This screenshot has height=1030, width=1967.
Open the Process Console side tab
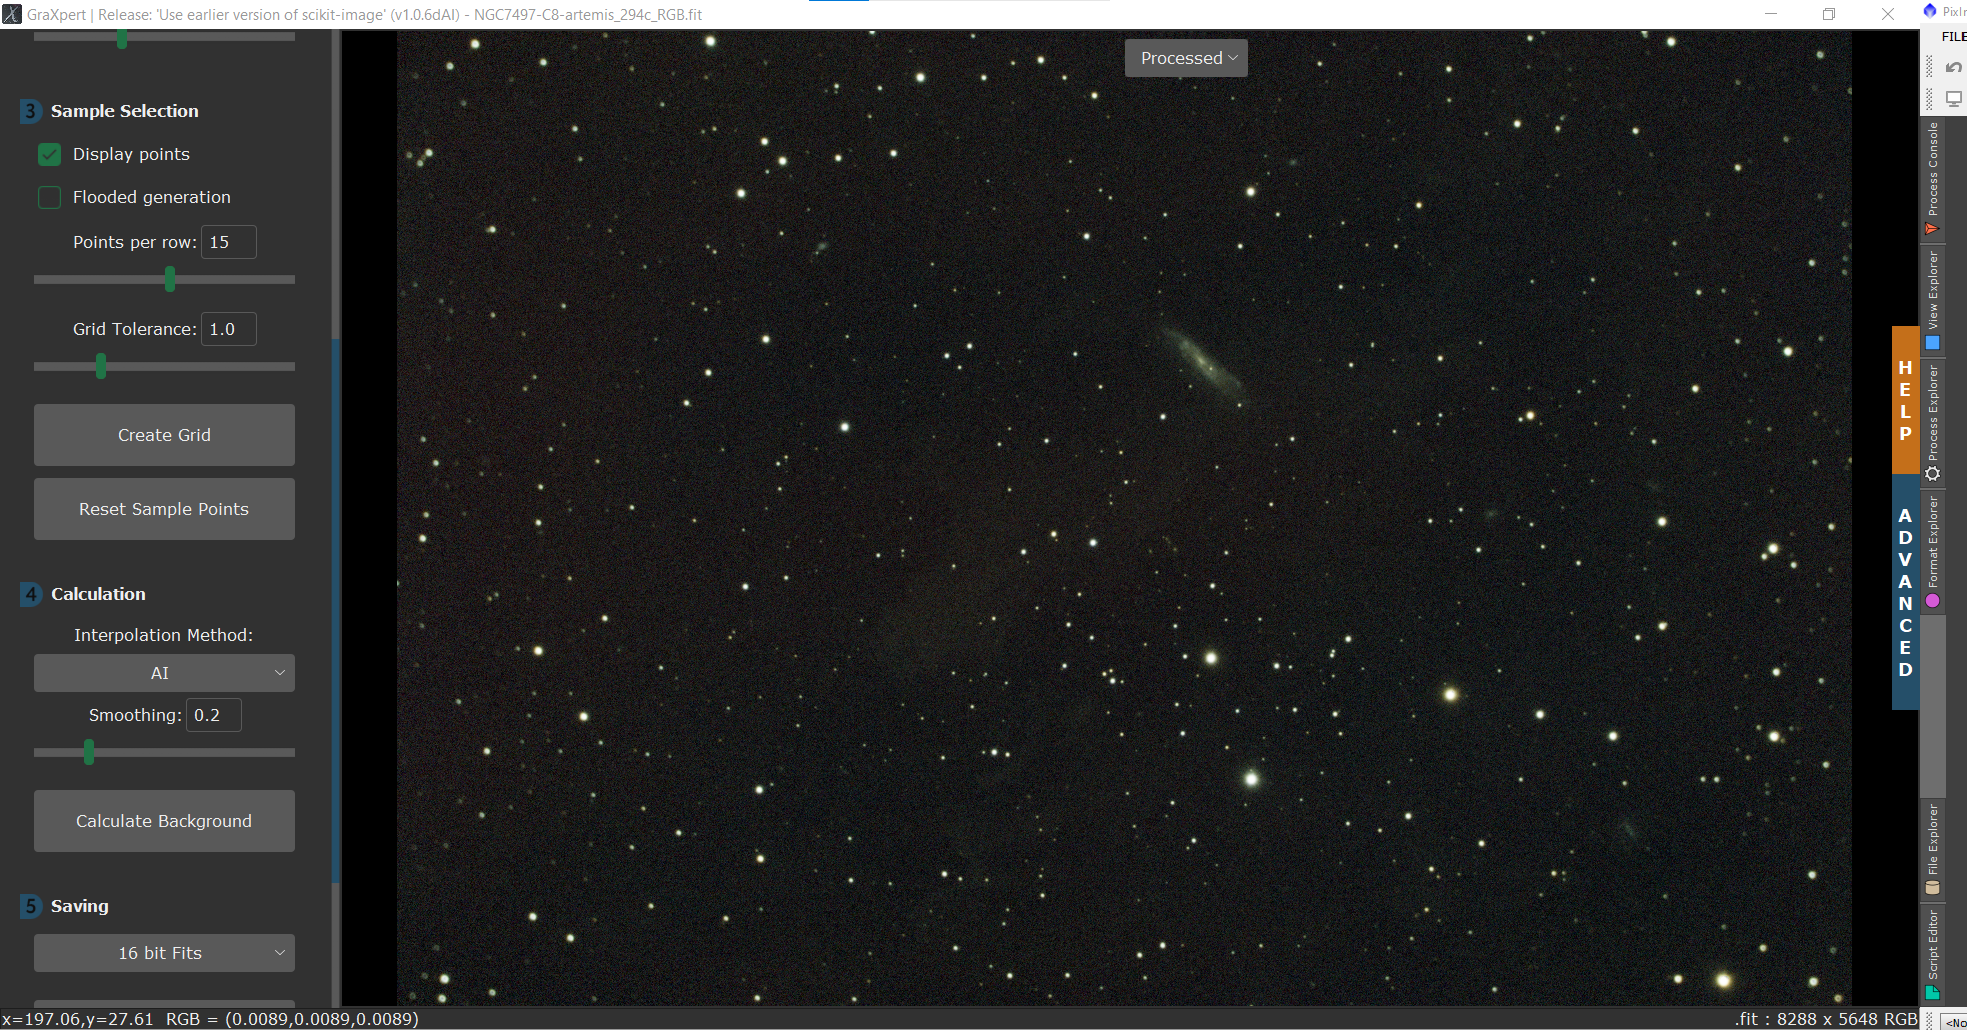point(1933,178)
